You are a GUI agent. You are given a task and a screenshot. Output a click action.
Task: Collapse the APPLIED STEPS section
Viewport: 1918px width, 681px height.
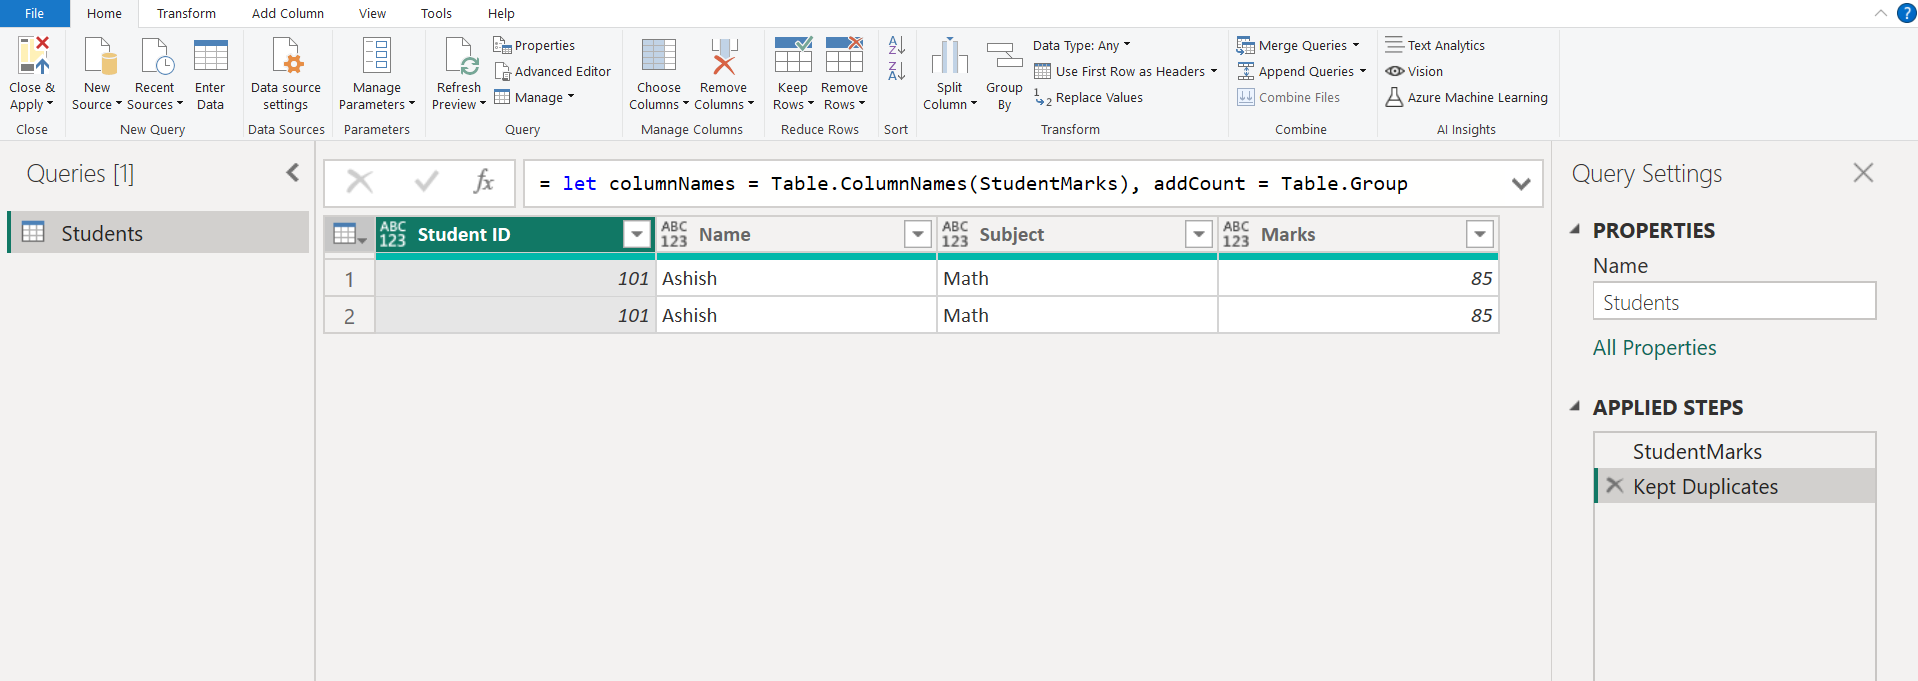pyautogui.click(x=1575, y=407)
